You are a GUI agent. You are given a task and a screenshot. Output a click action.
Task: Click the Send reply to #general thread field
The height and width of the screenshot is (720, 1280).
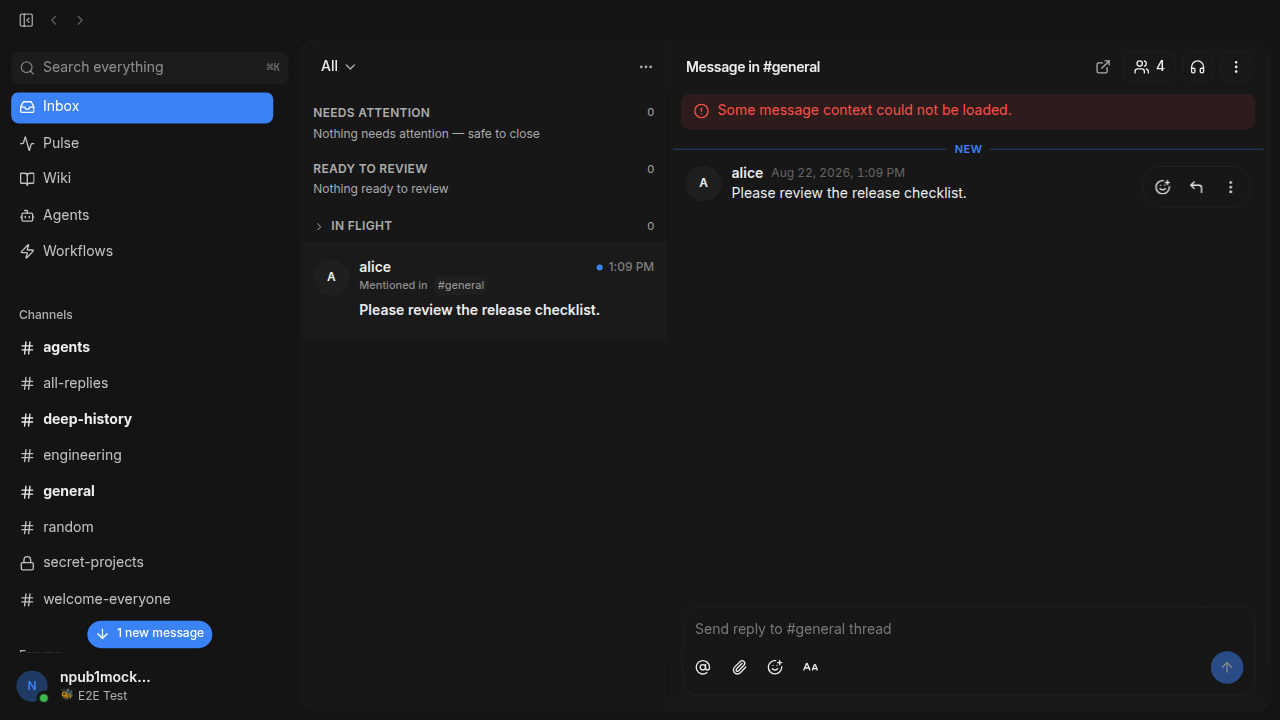pos(968,629)
